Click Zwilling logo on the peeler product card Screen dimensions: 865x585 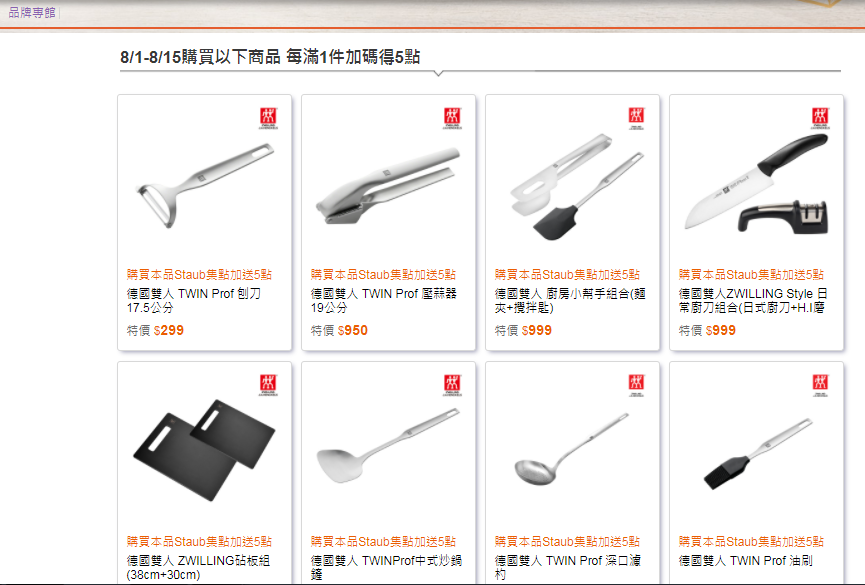[269, 118]
